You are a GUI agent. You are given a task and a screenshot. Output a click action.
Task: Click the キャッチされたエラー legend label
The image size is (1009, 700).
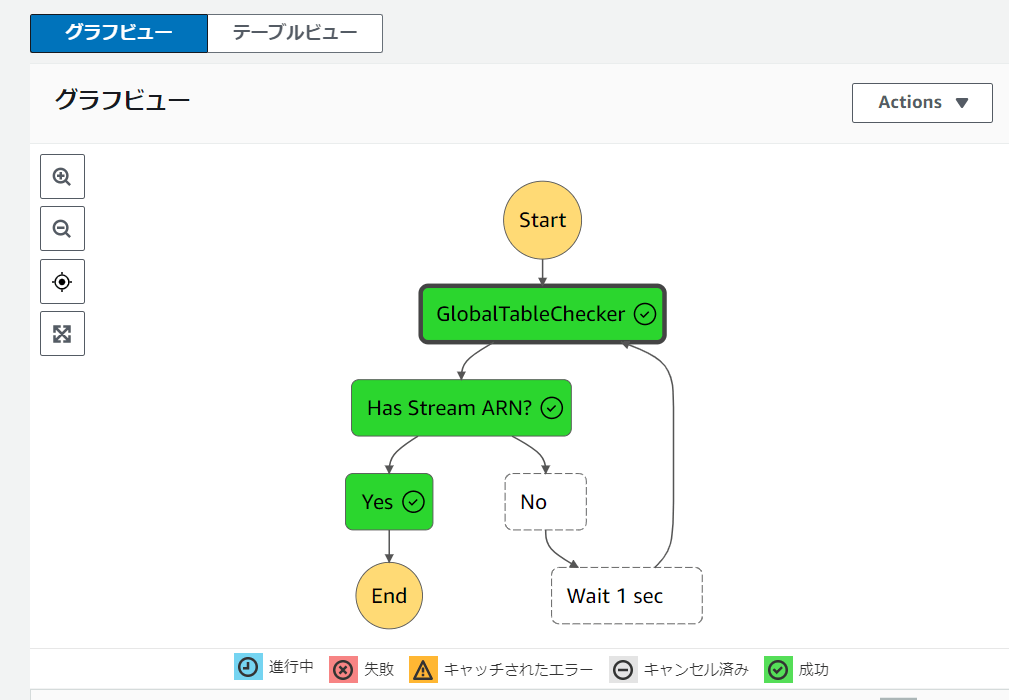519,669
